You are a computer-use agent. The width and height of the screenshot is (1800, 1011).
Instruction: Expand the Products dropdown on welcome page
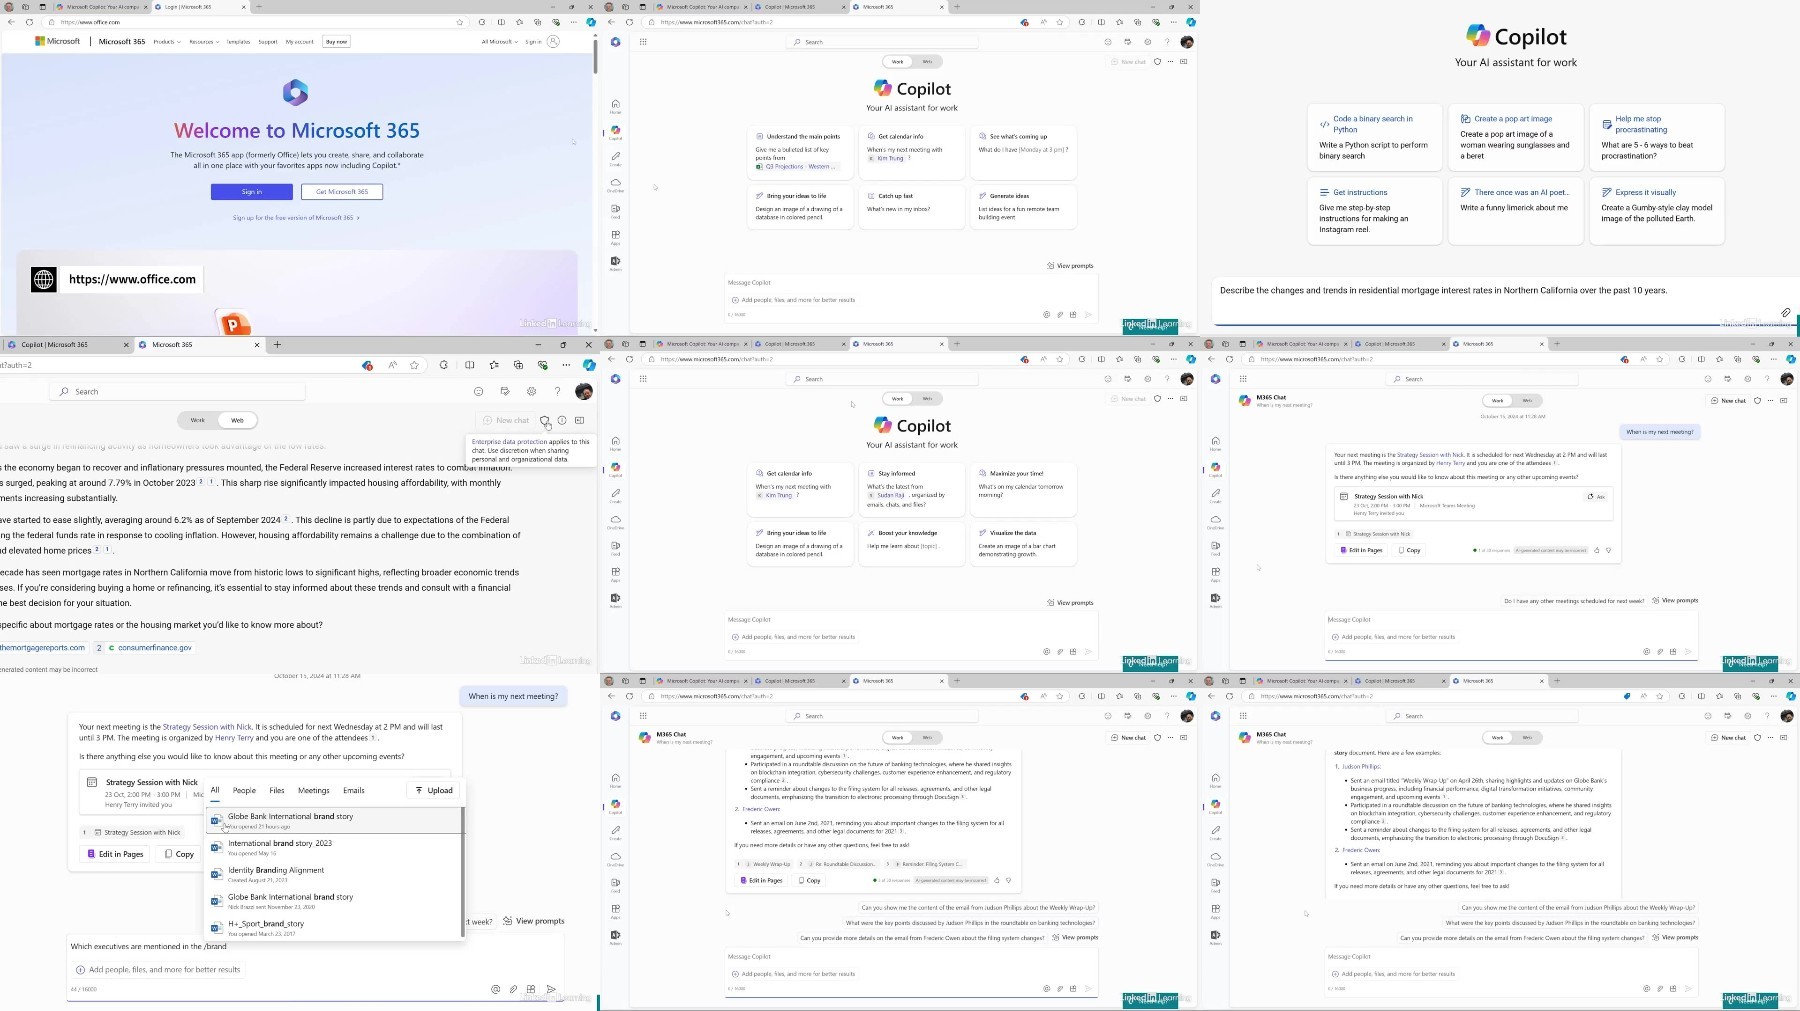pos(167,42)
